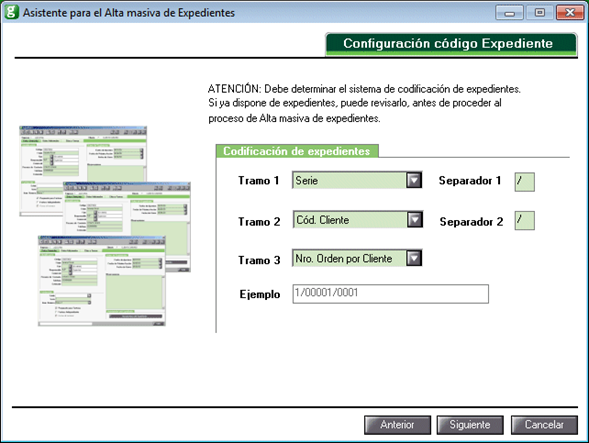Click the green application icon in title bar
The width and height of the screenshot is (589, 443).
[11, 12]
